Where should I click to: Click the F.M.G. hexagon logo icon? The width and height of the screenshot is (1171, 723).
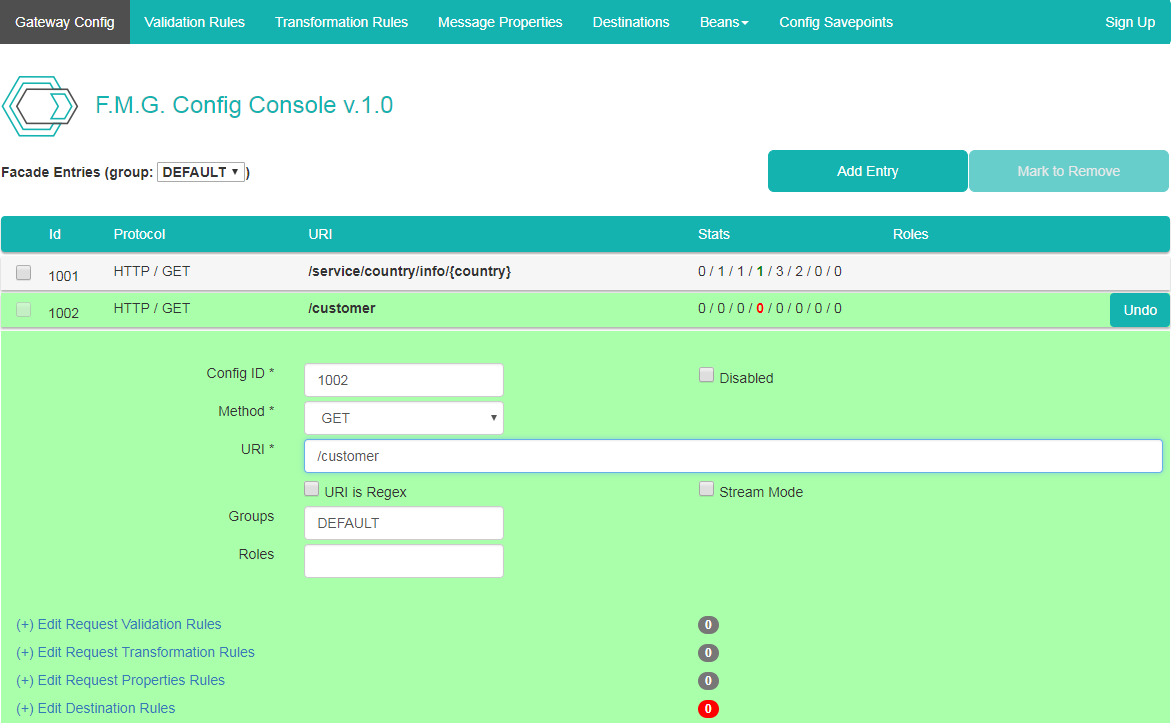pos(40,106)
